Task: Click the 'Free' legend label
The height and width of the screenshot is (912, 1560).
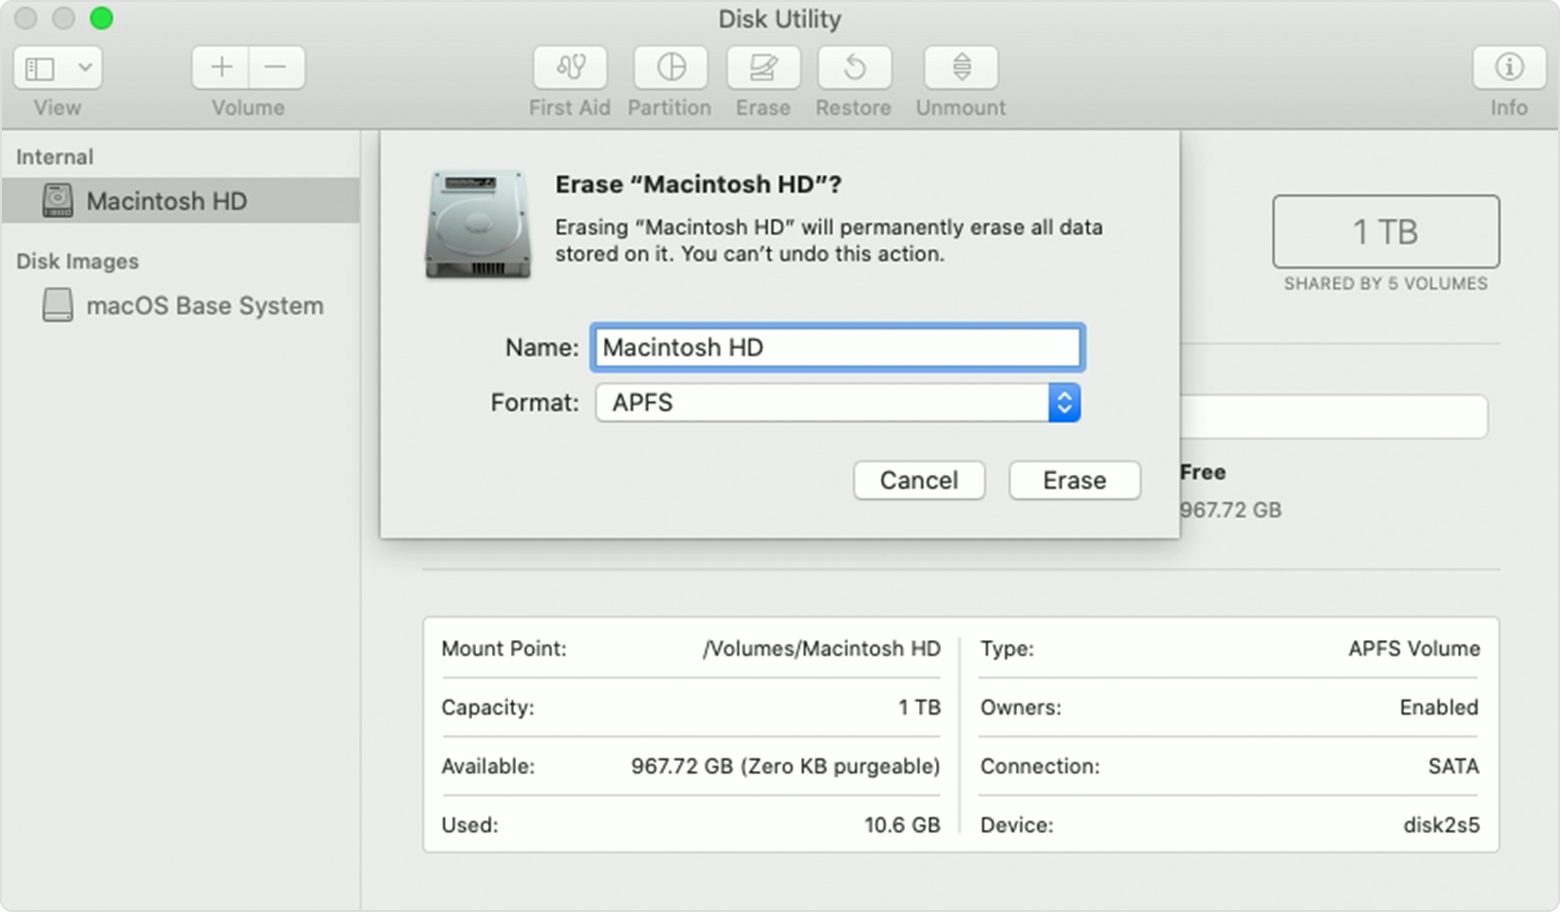Action: coord(1203,472)
